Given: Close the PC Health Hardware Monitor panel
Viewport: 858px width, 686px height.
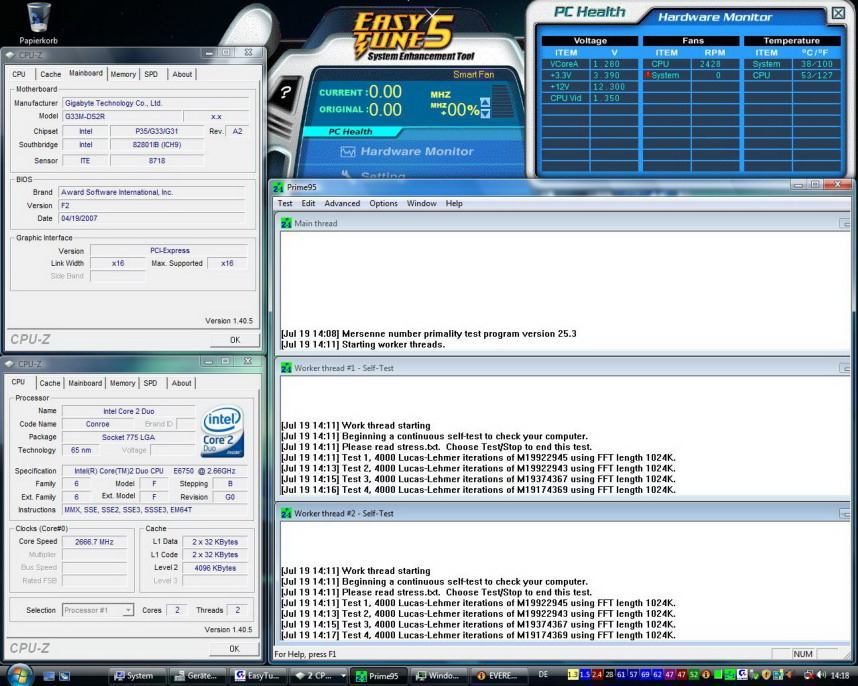Looking at the screenshot, I should point(838,13).
